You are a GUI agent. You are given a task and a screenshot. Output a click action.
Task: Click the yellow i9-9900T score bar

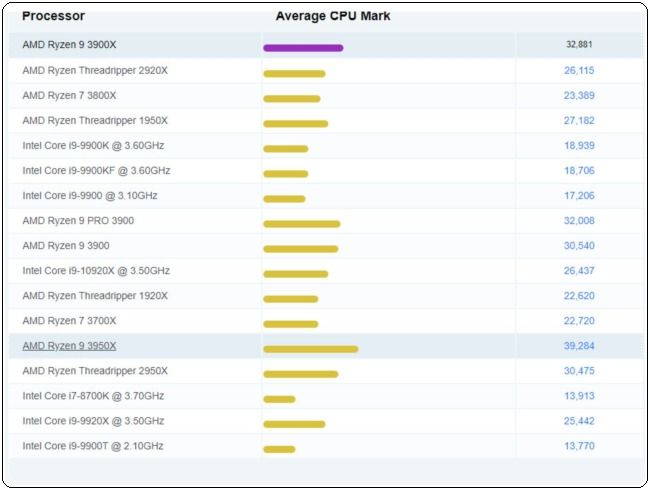coord(279,449)
